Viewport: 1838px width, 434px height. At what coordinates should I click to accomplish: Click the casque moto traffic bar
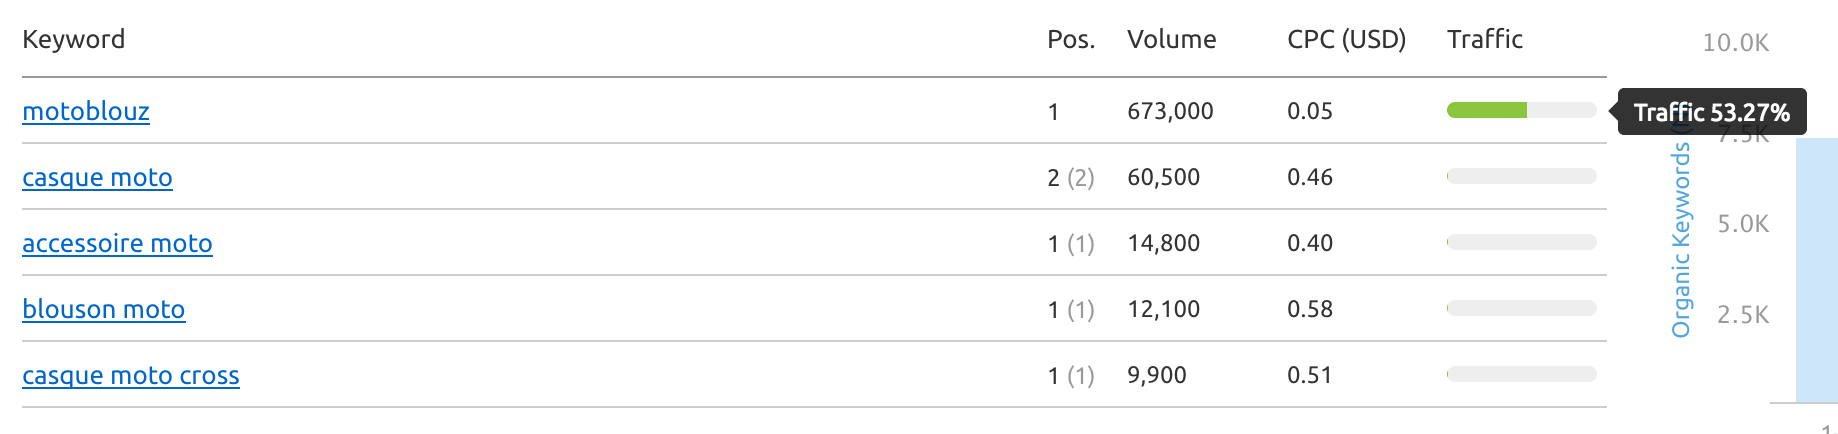pyautogui.click(x=1522, y=176)
